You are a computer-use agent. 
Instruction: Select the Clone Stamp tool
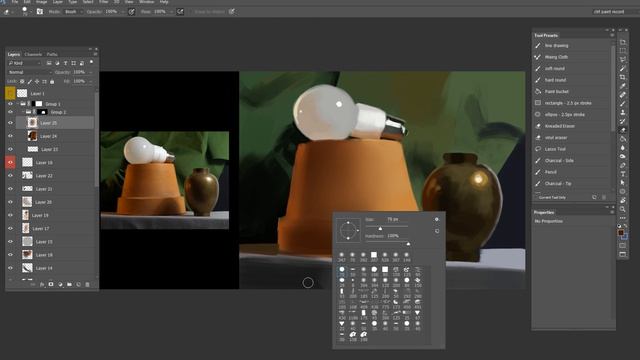622,112
